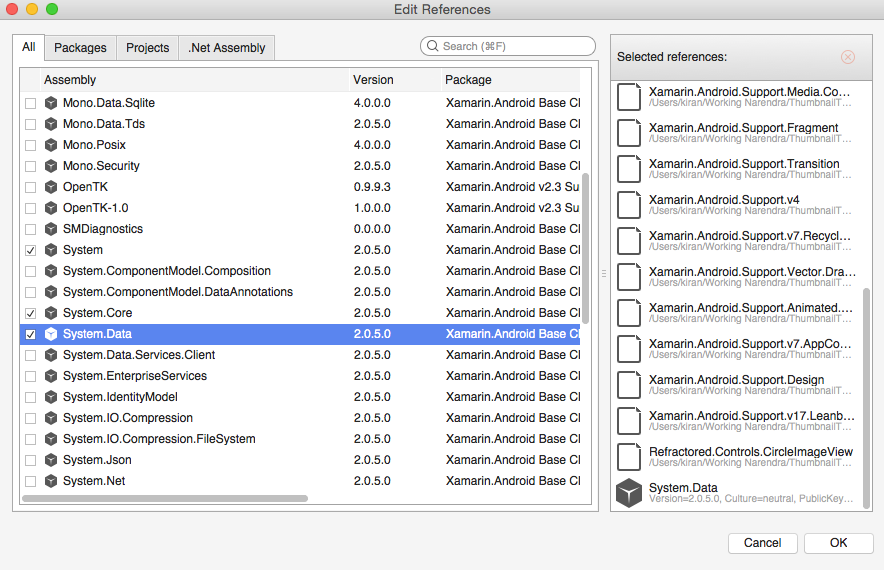Click the Xamarin.Android.Support.Design file icon
The image size is (884, 570).
pyautogui.click(x=629, y=385)
